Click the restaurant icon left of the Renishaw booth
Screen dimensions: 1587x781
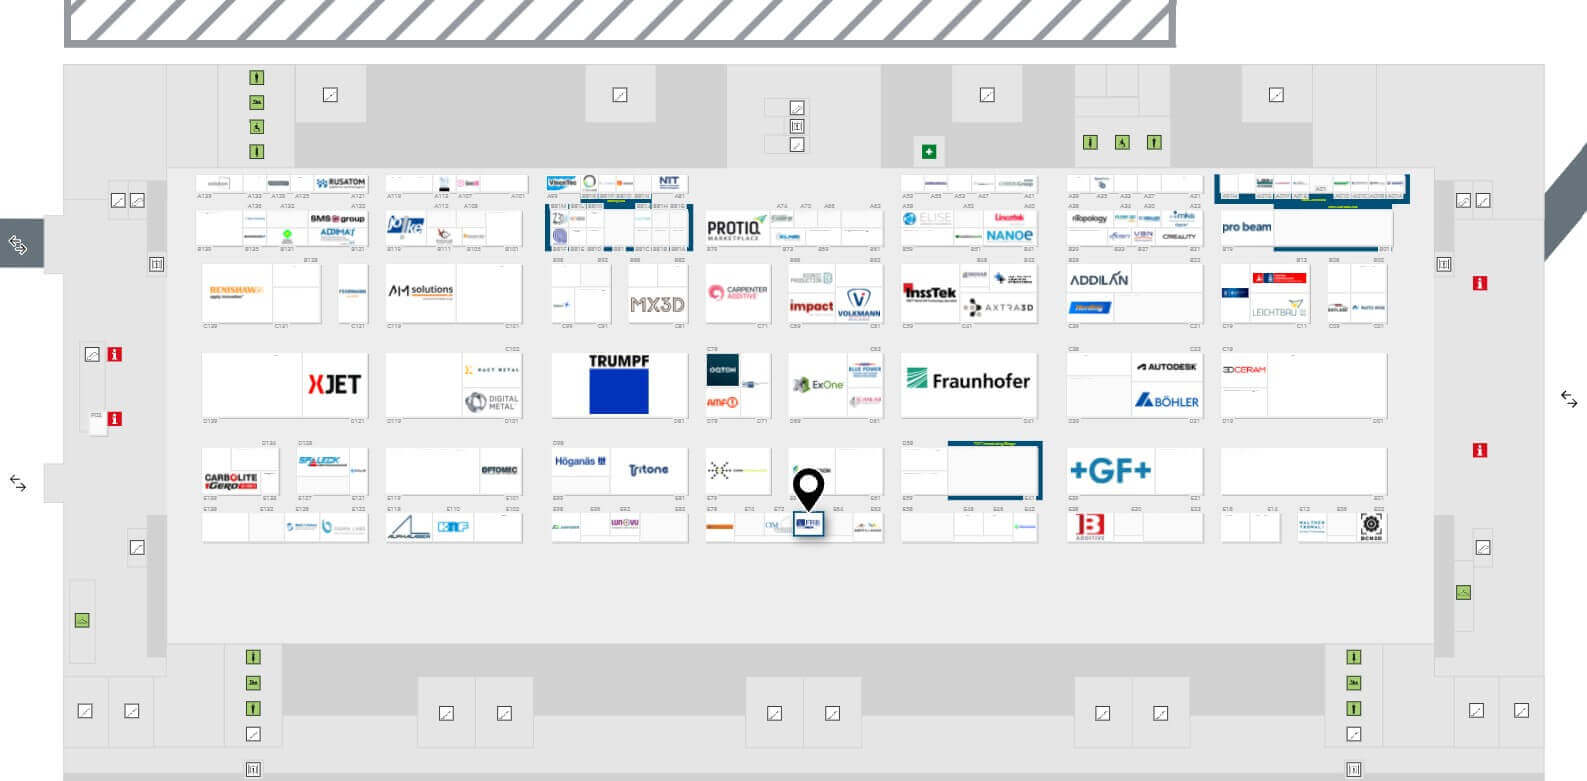click(x=156, y=264)
